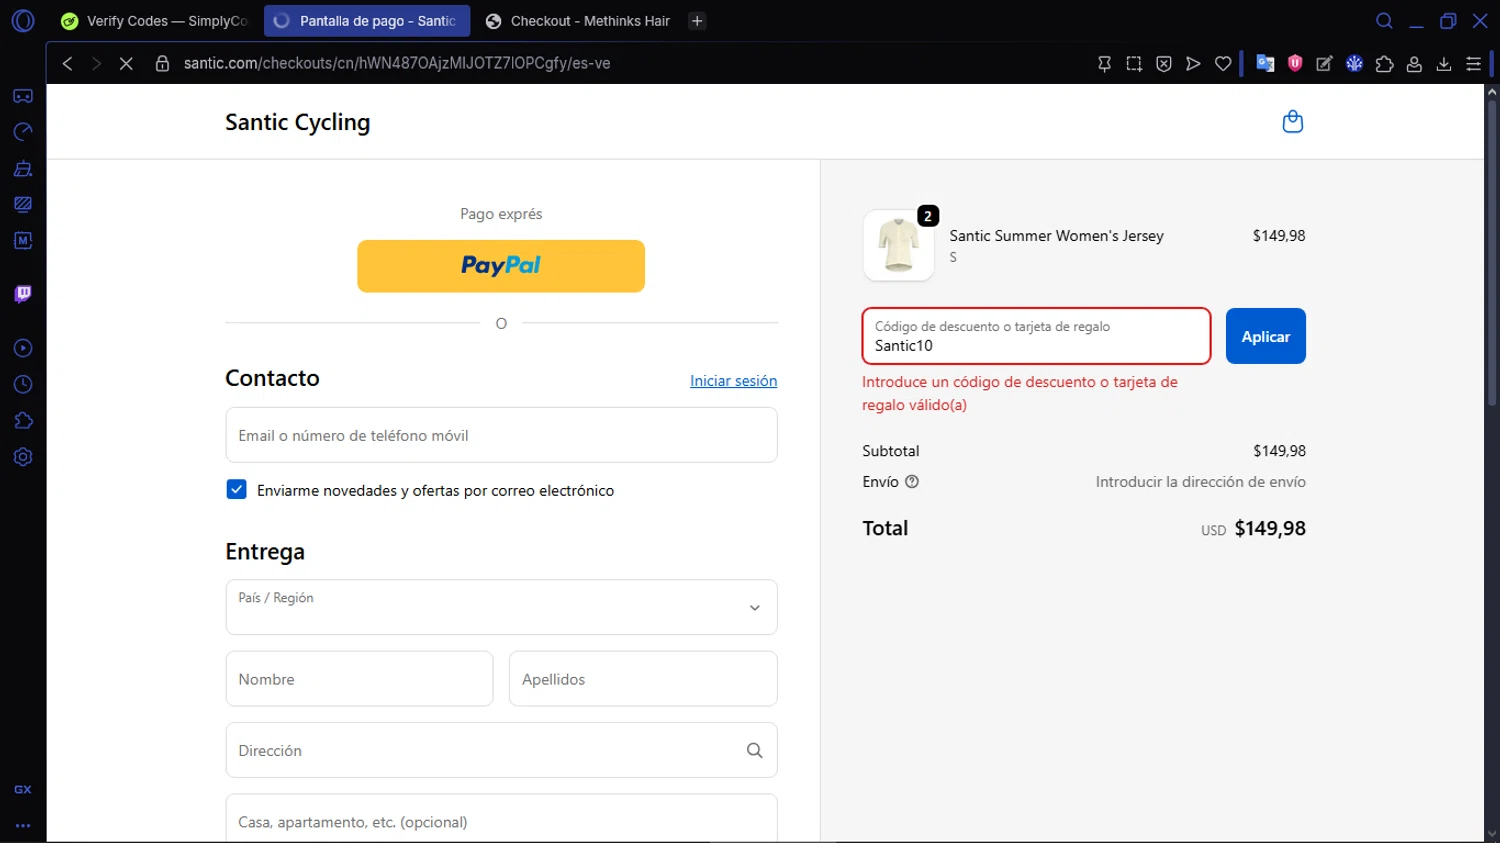Open the shopping bag cart icon

[1293, 122]
